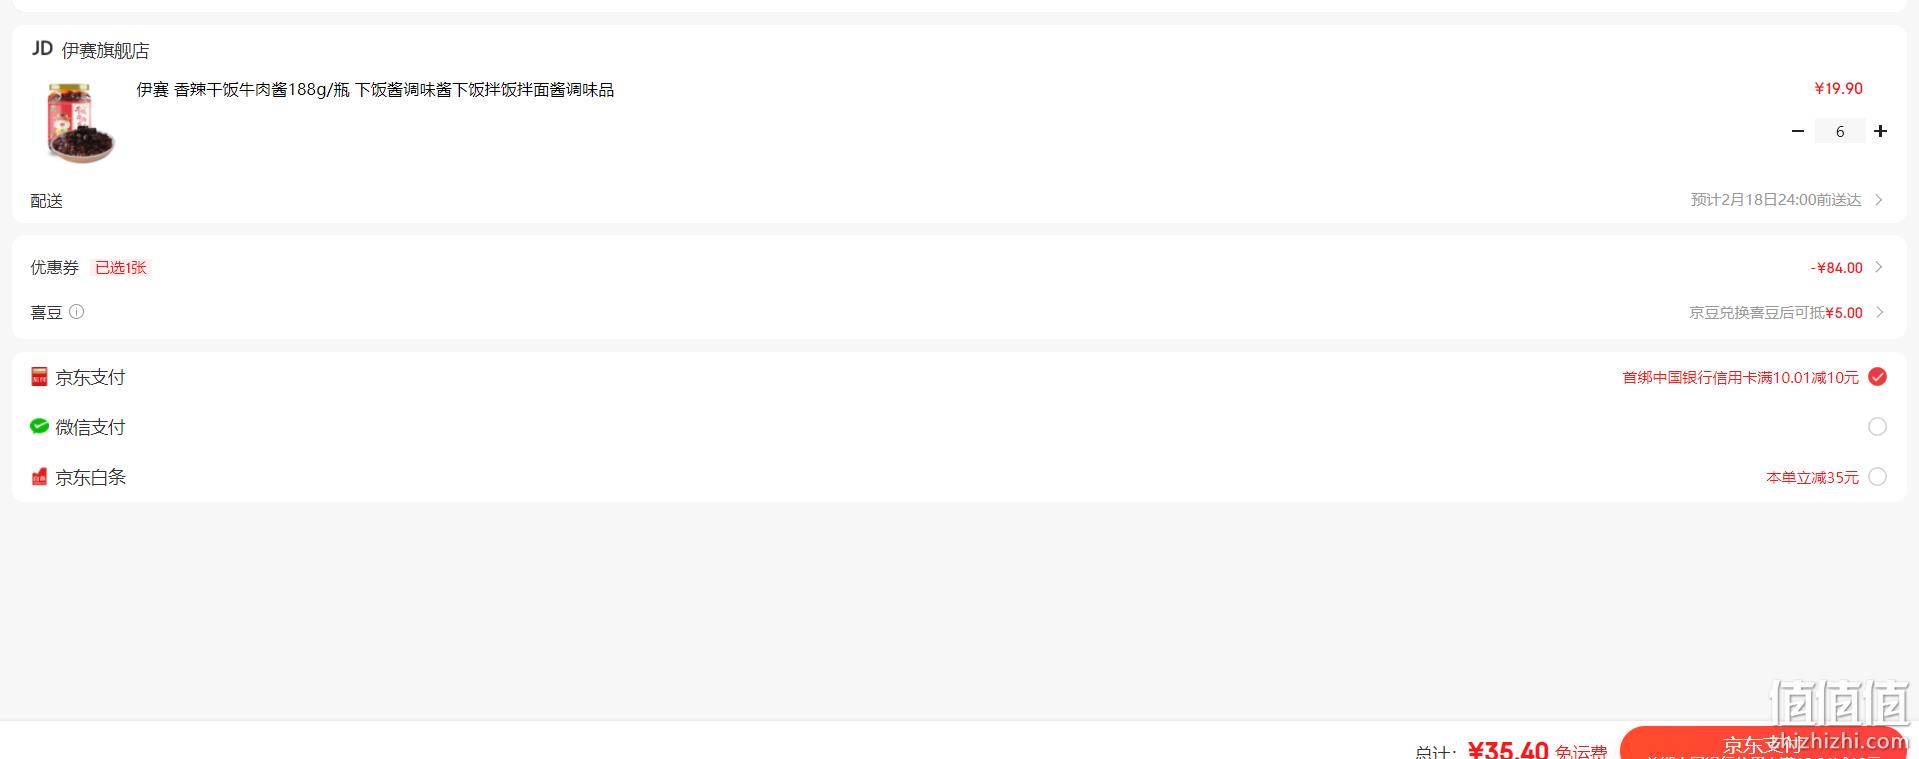
Task: Decrease quantity with the minus button
Action: [x=1797, y=131]
